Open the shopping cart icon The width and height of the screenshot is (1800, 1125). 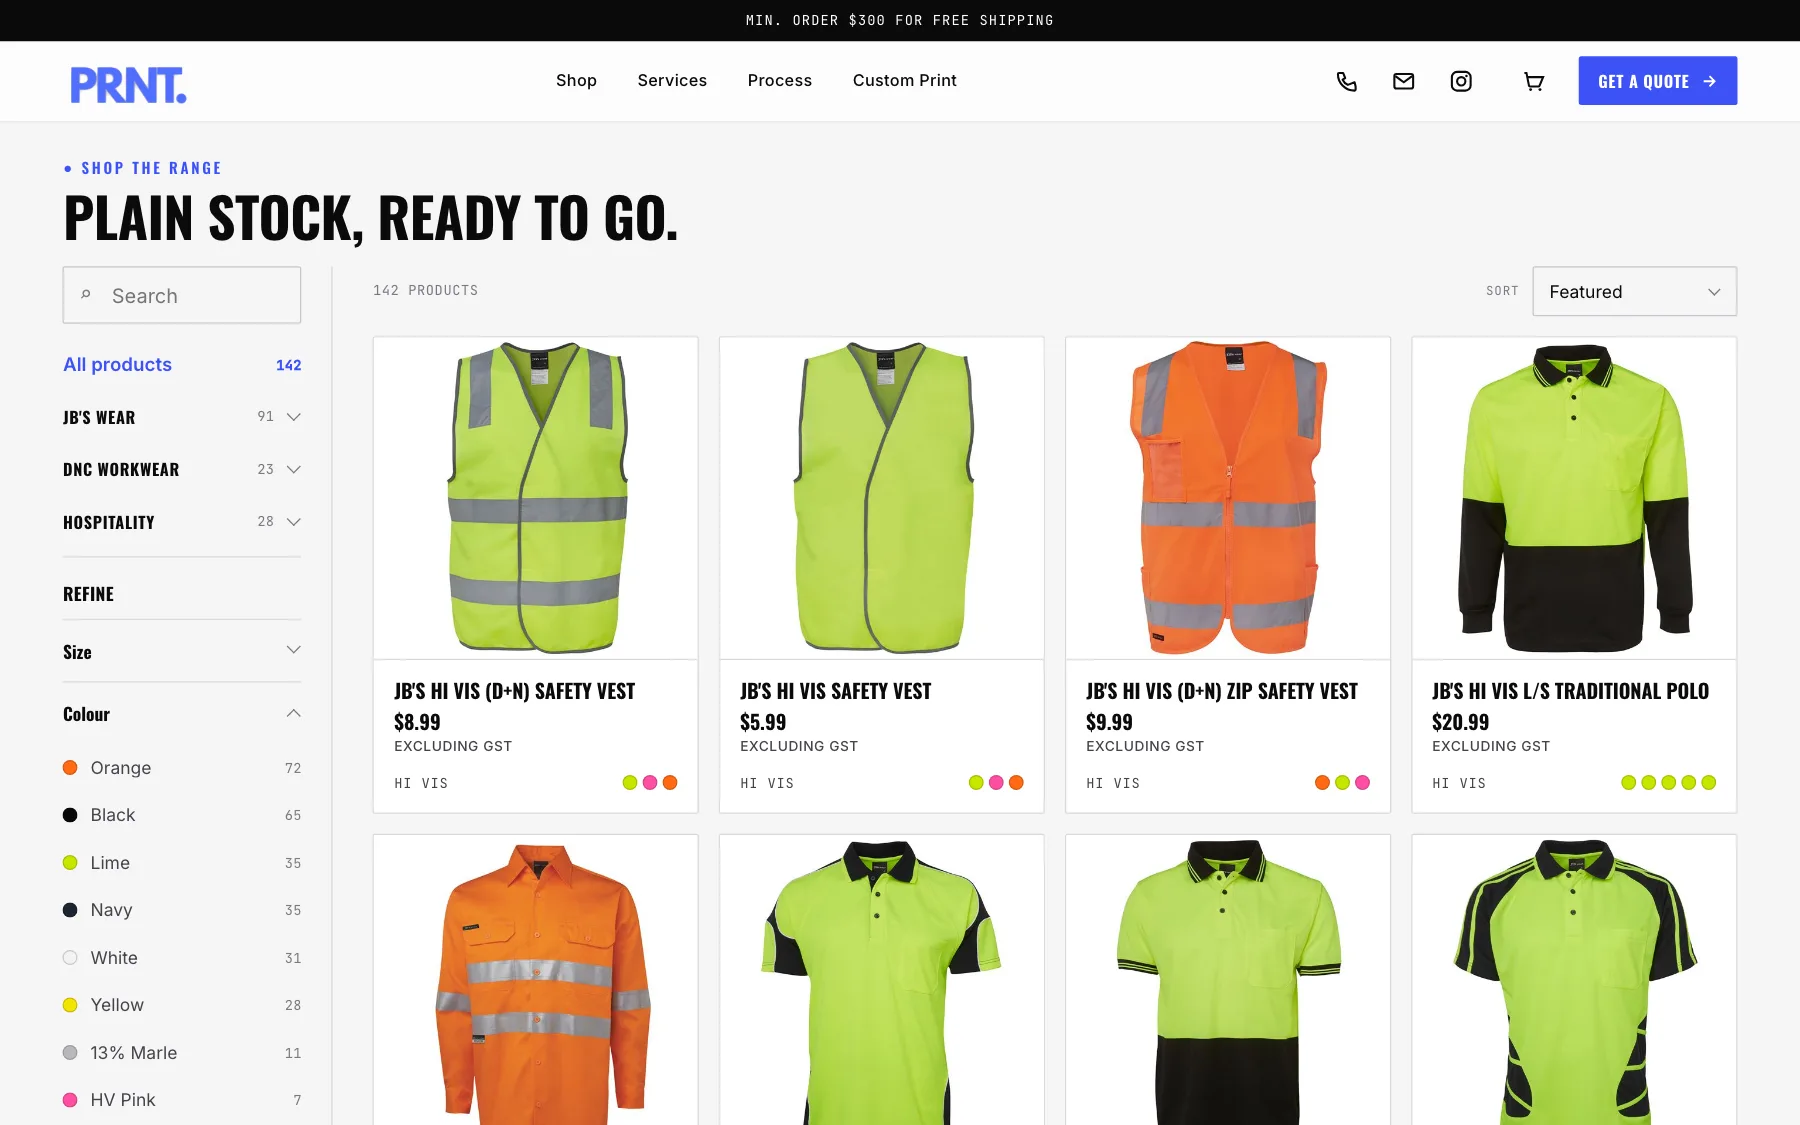[x=1533, y=81]
